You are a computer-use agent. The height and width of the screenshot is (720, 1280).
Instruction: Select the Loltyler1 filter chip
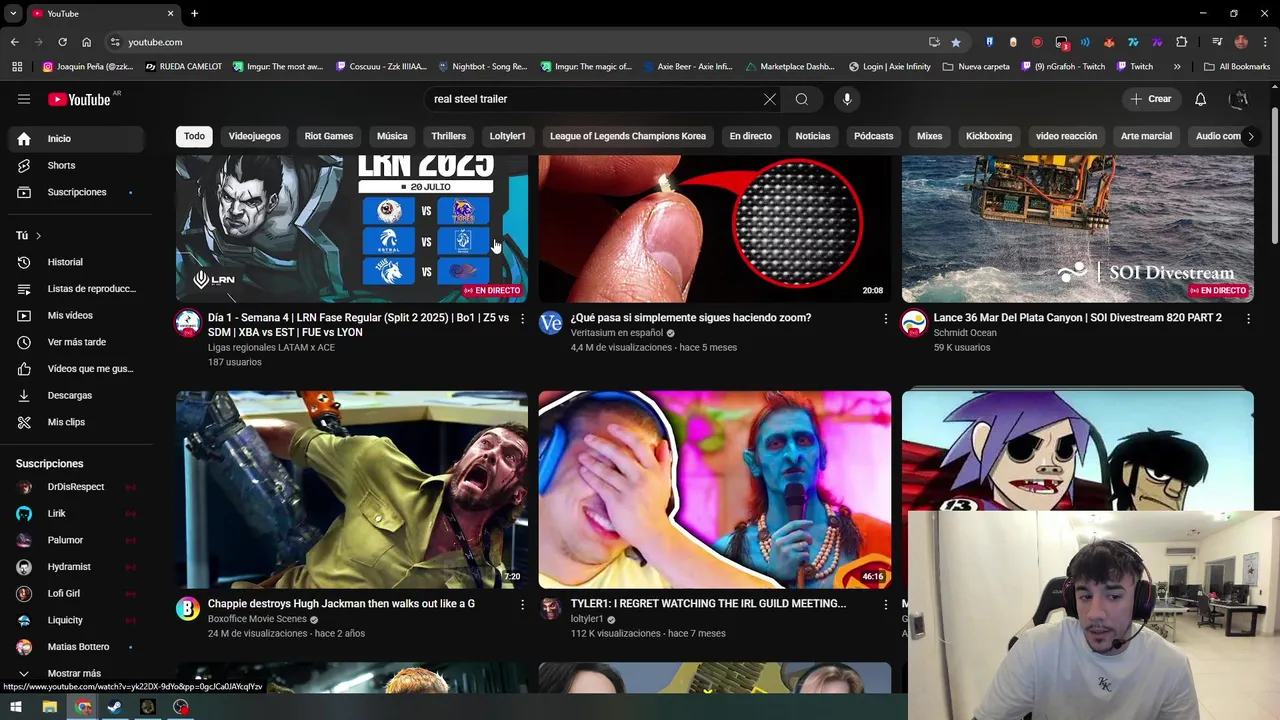pos(507,136)
